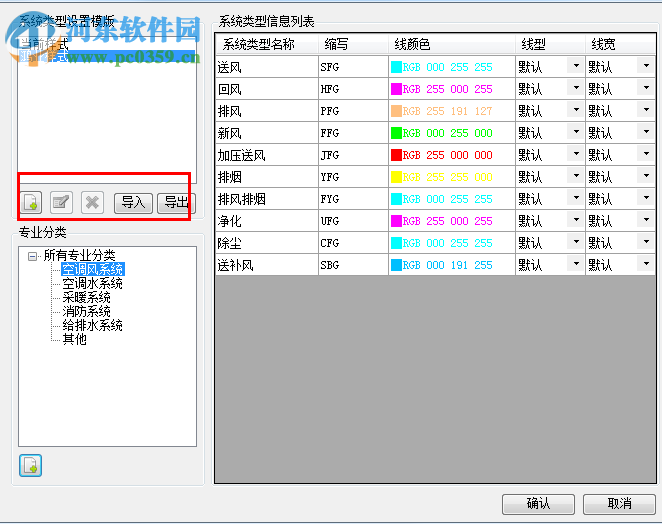Open 线宽 dropdown for 净化 row
The height and width of the screenshot is (524, 662).
646,220
